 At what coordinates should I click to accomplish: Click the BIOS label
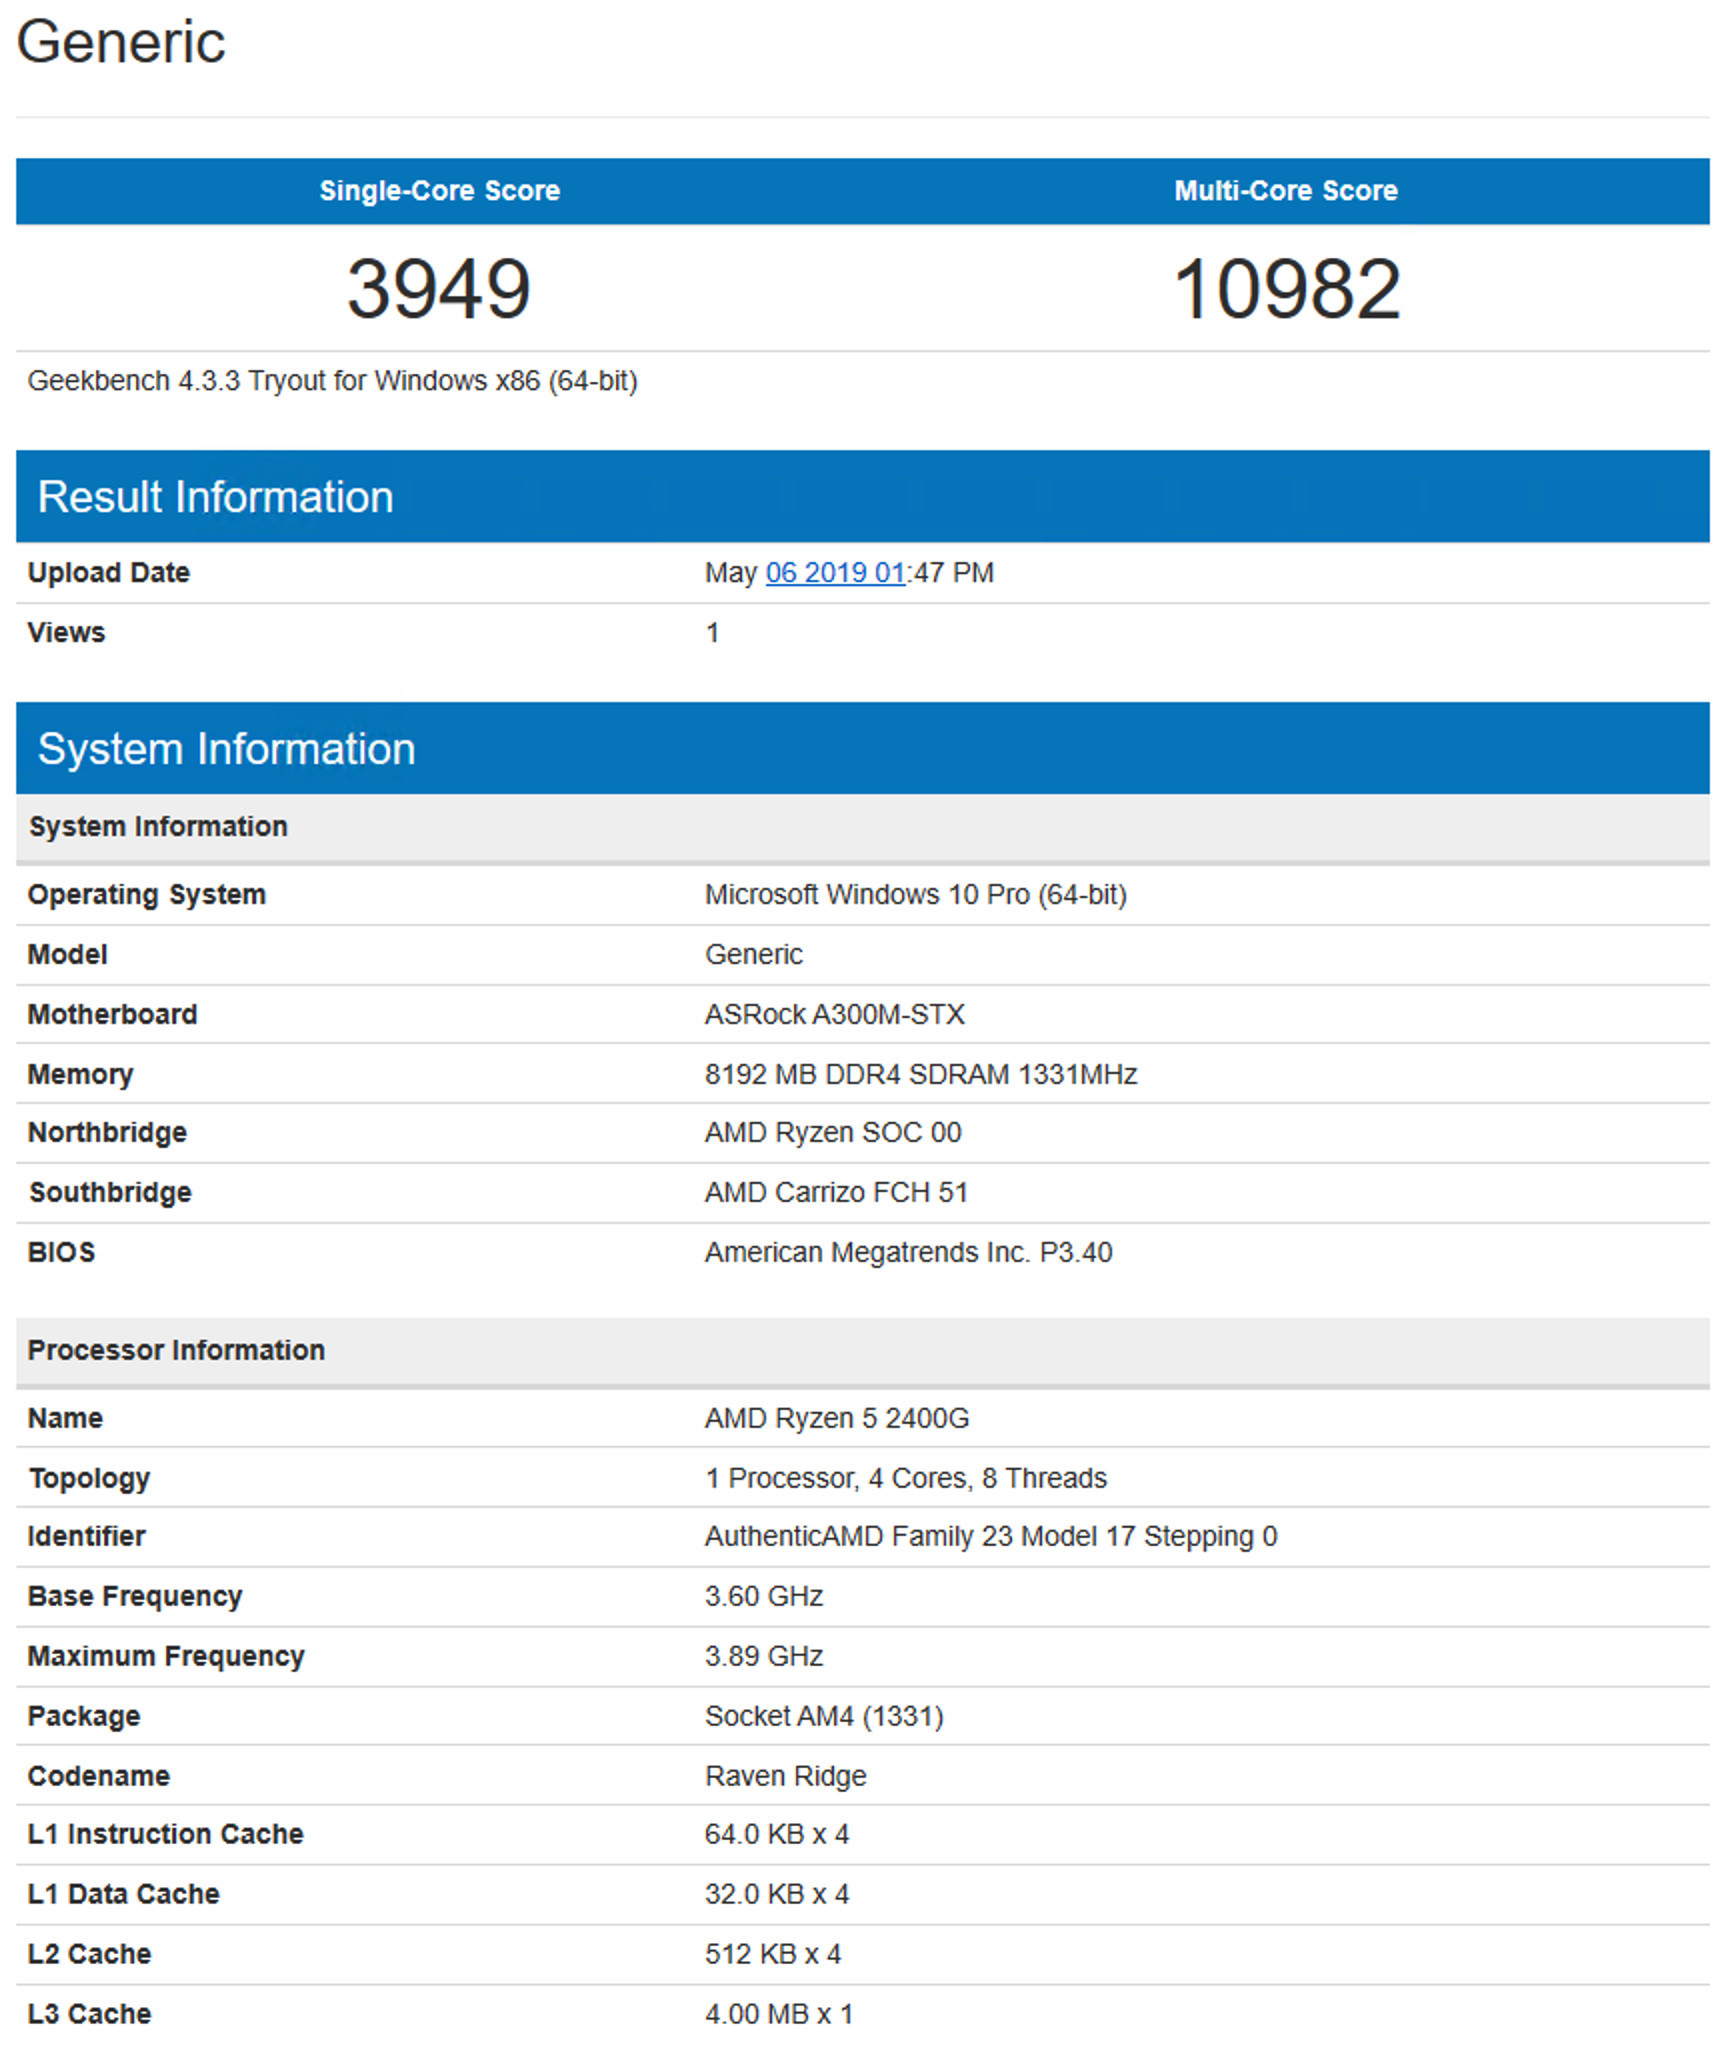pos(61,1253)
